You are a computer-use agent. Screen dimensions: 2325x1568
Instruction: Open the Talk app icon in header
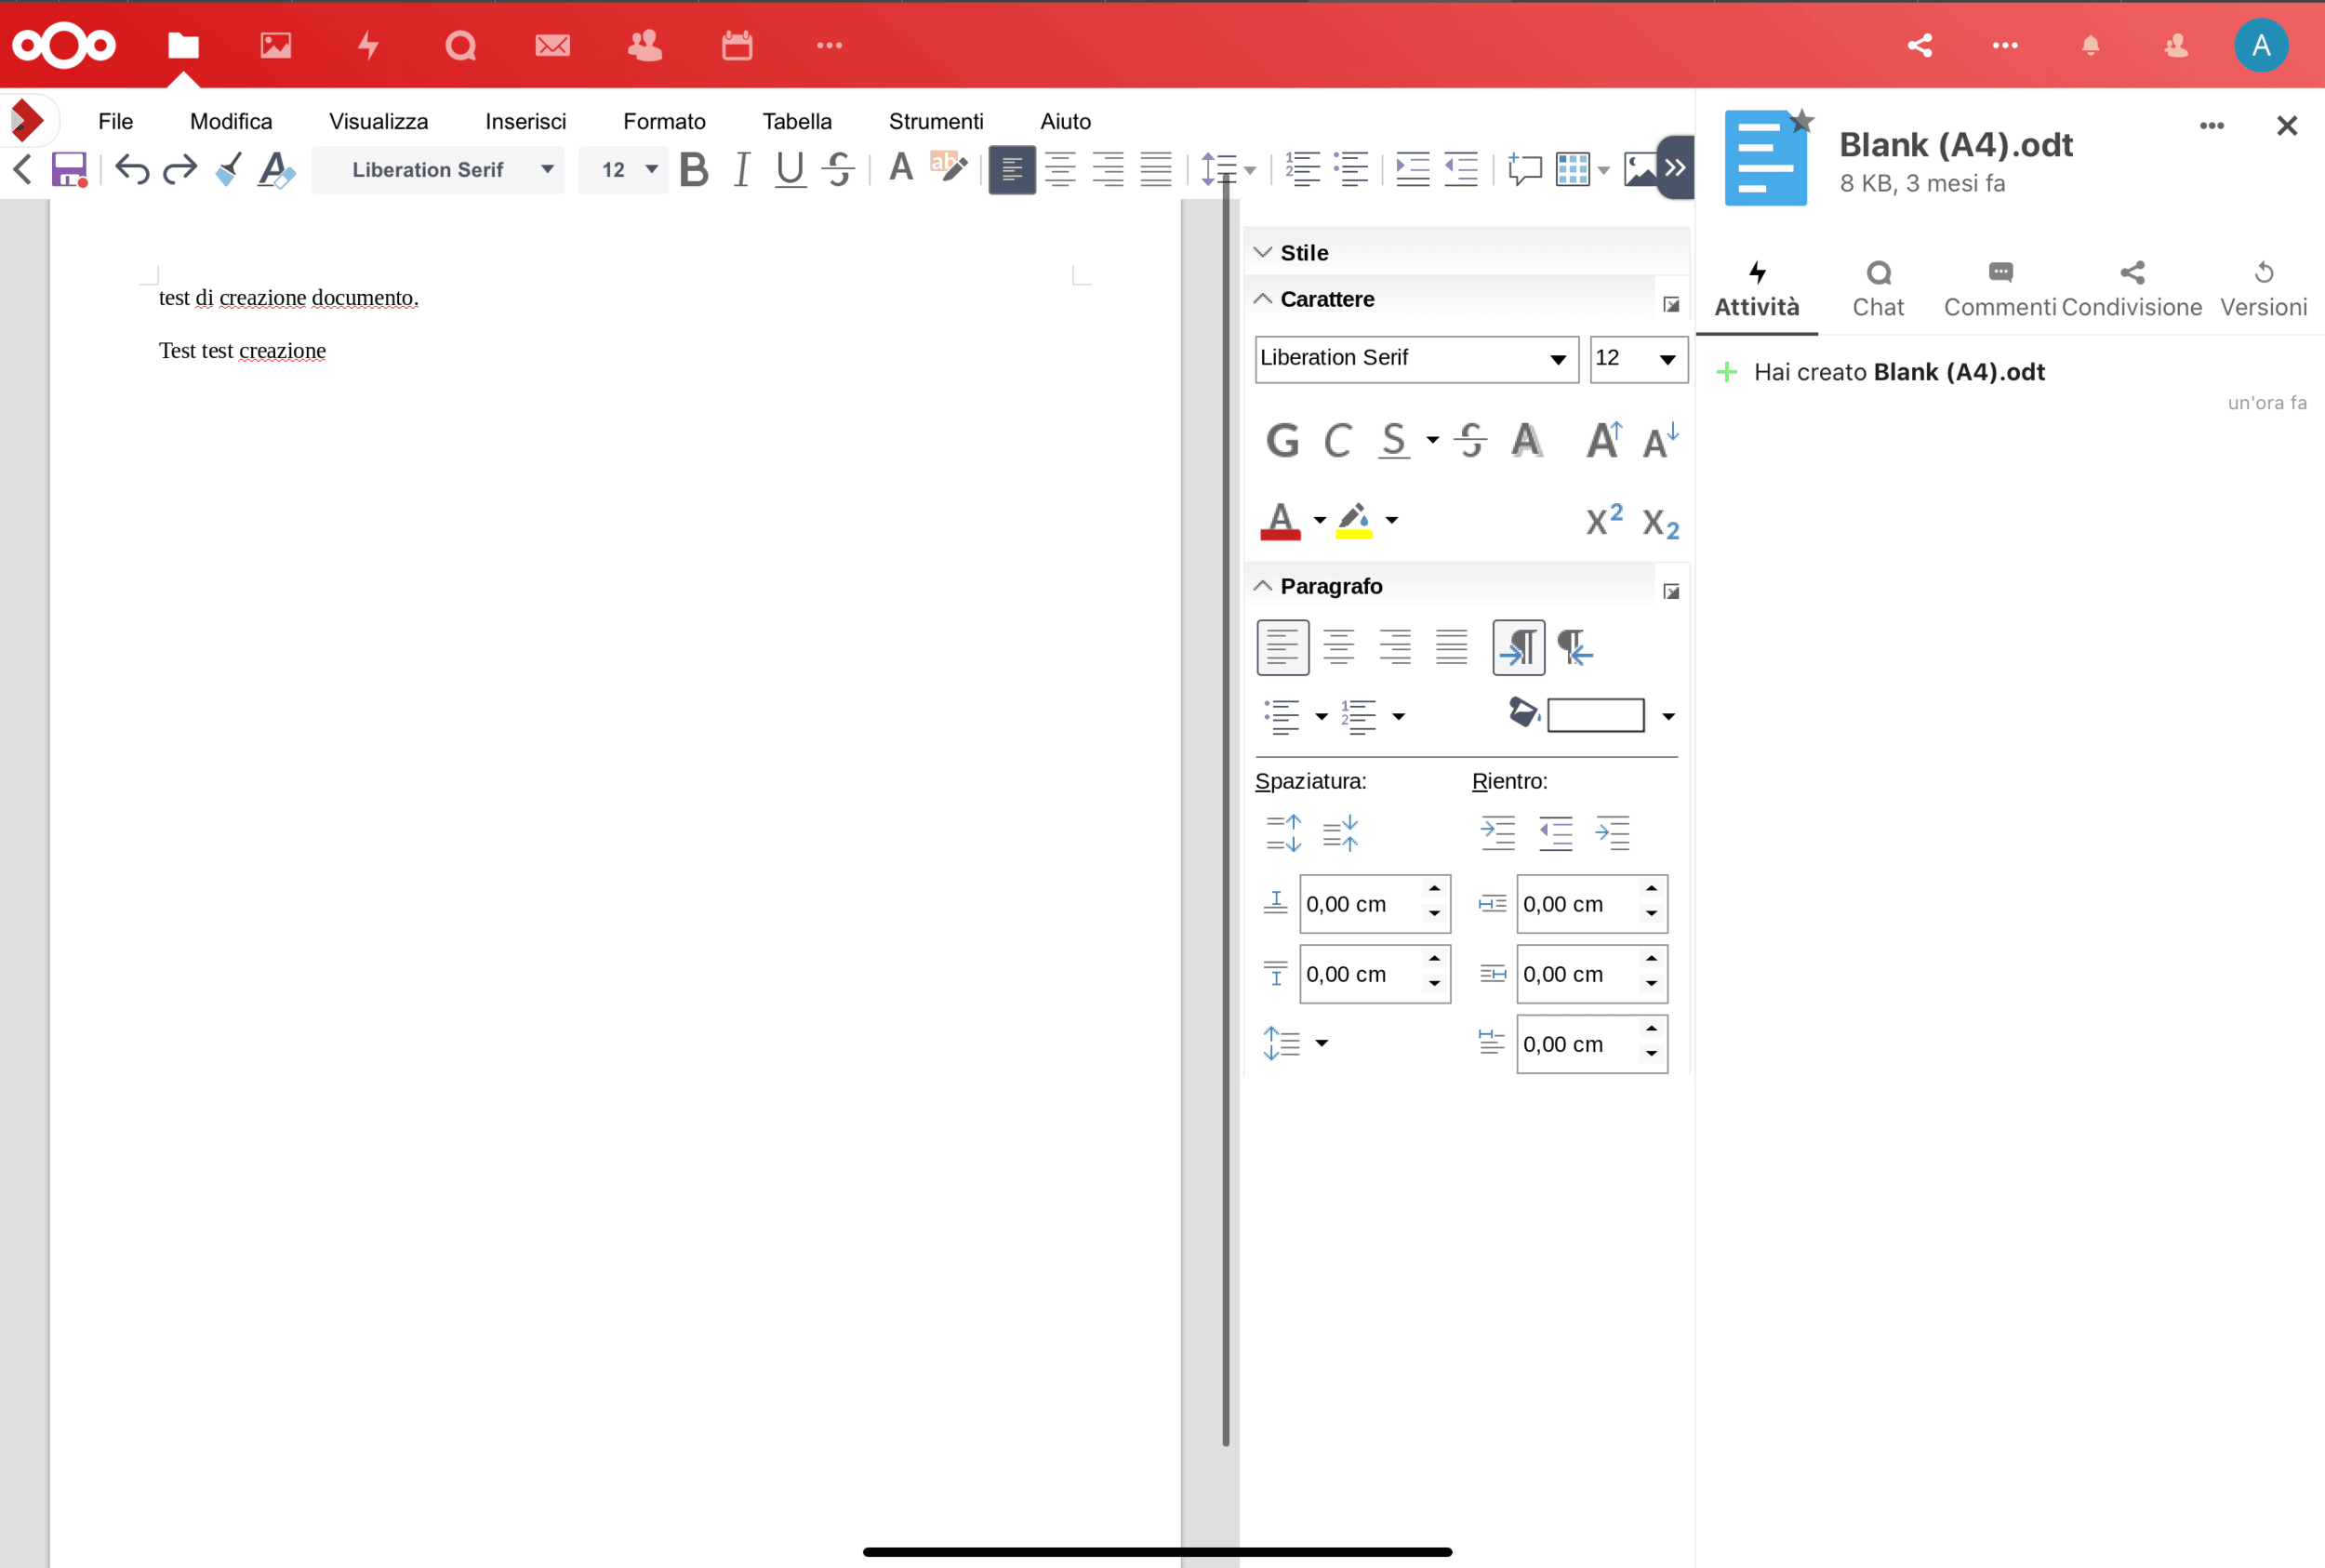tap(460, 45)
